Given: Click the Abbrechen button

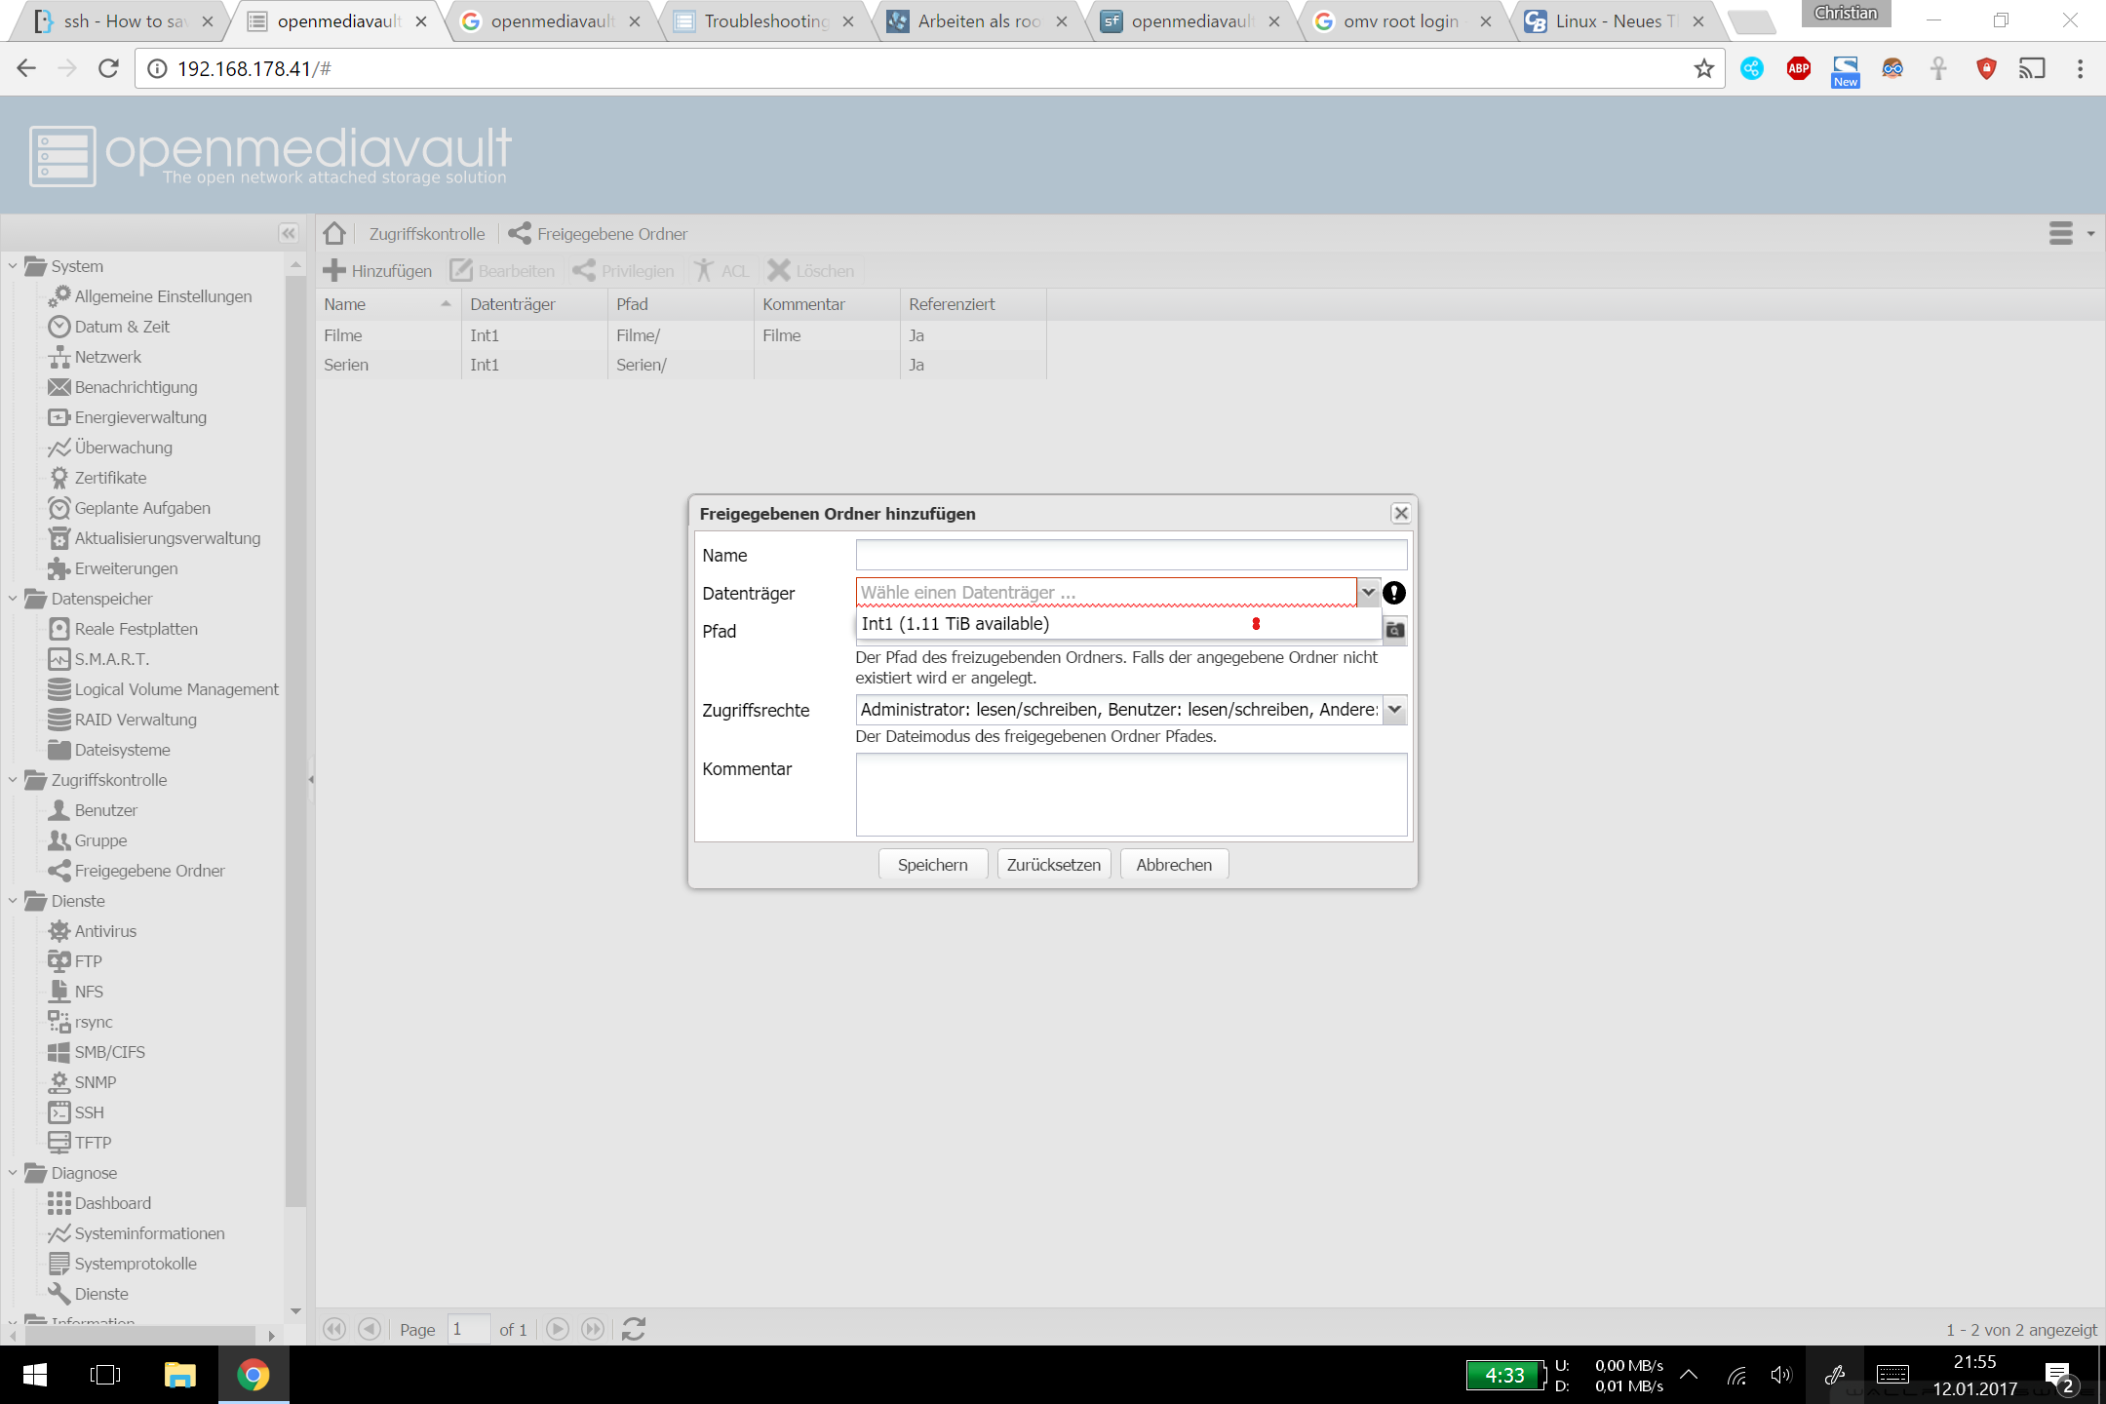Looking at the screenshot, I should (1173, 865).
